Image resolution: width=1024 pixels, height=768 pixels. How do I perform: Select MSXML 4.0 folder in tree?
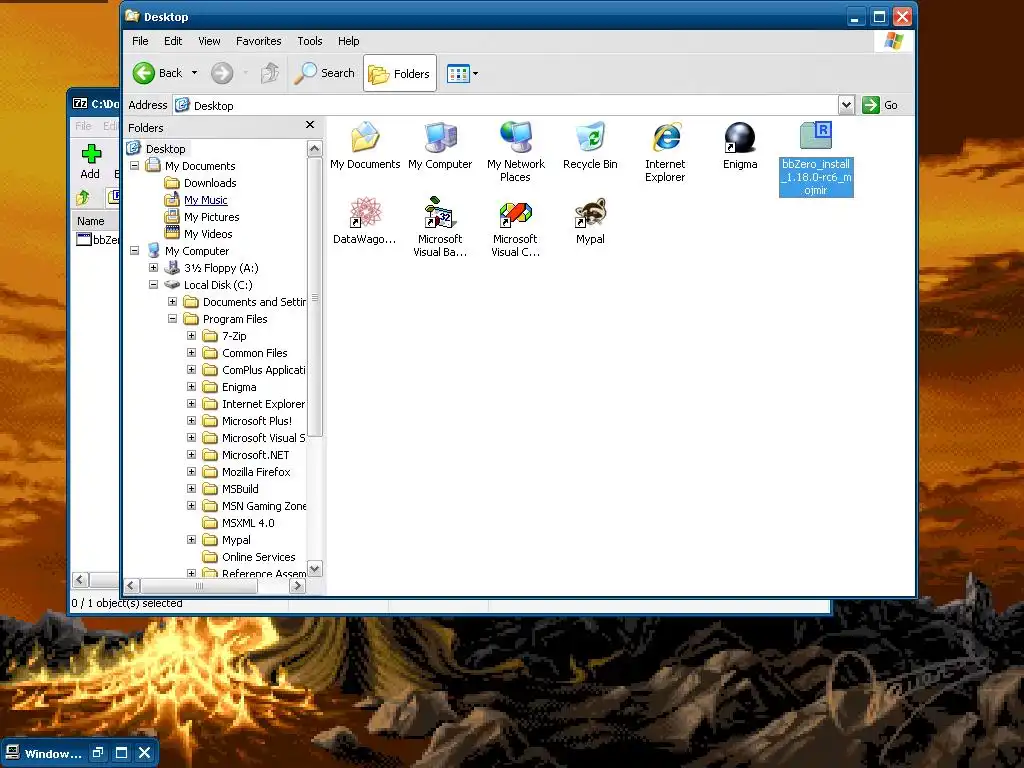pos(248,522)
